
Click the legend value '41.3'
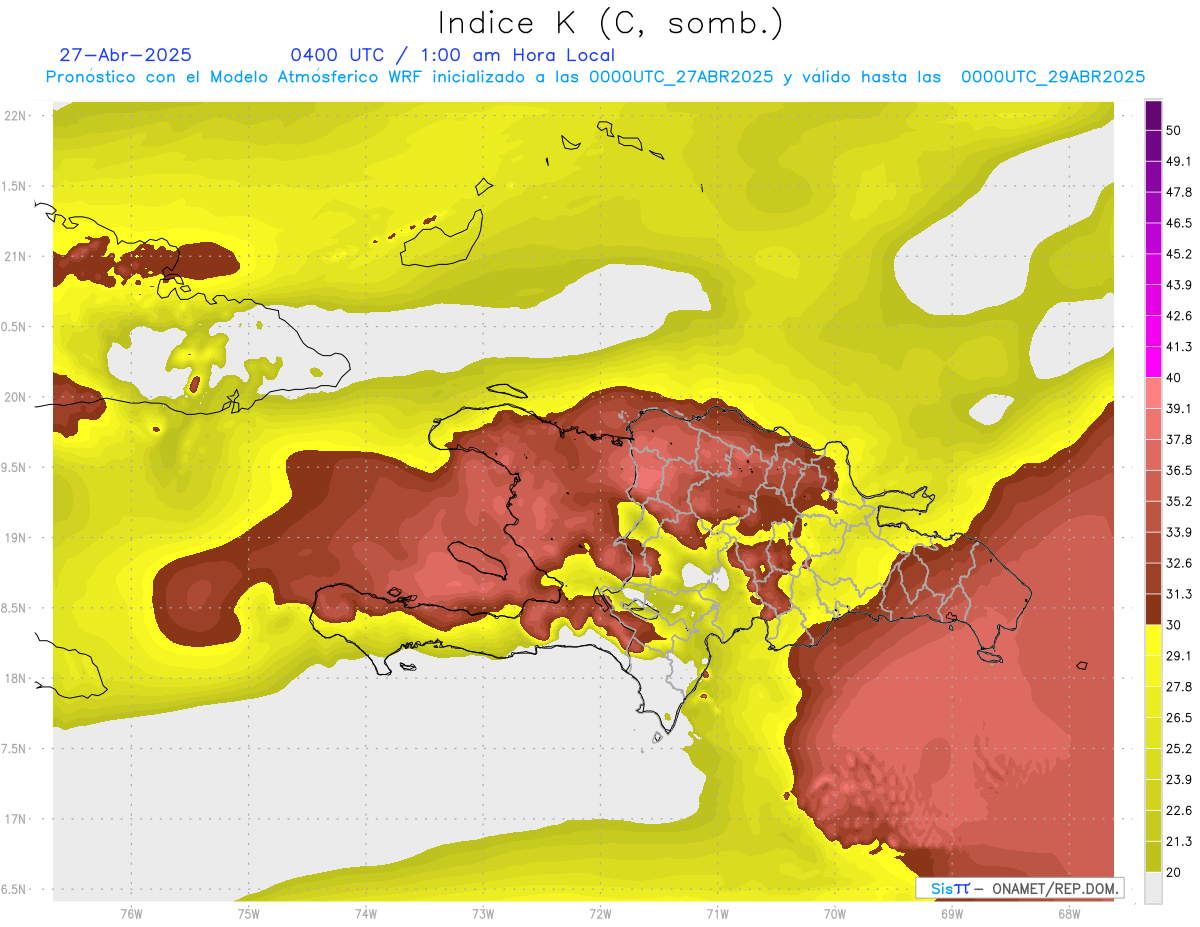point(1179,347)
